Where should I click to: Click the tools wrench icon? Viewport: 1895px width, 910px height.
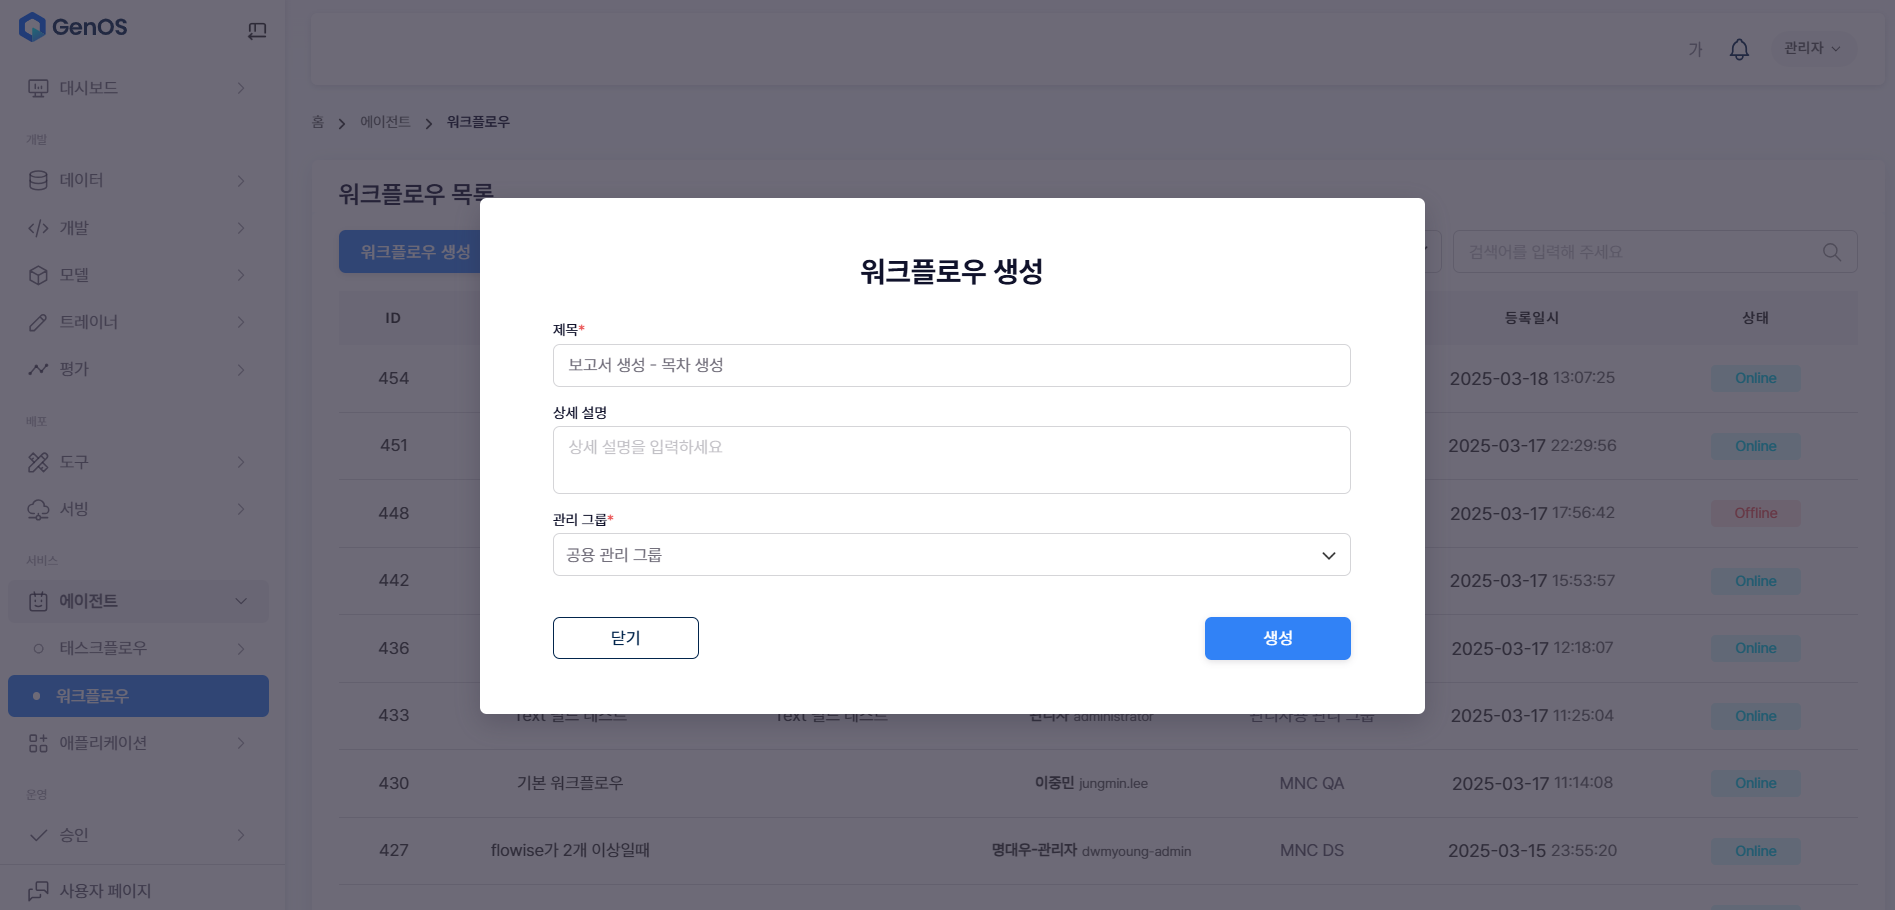(38, 462)
